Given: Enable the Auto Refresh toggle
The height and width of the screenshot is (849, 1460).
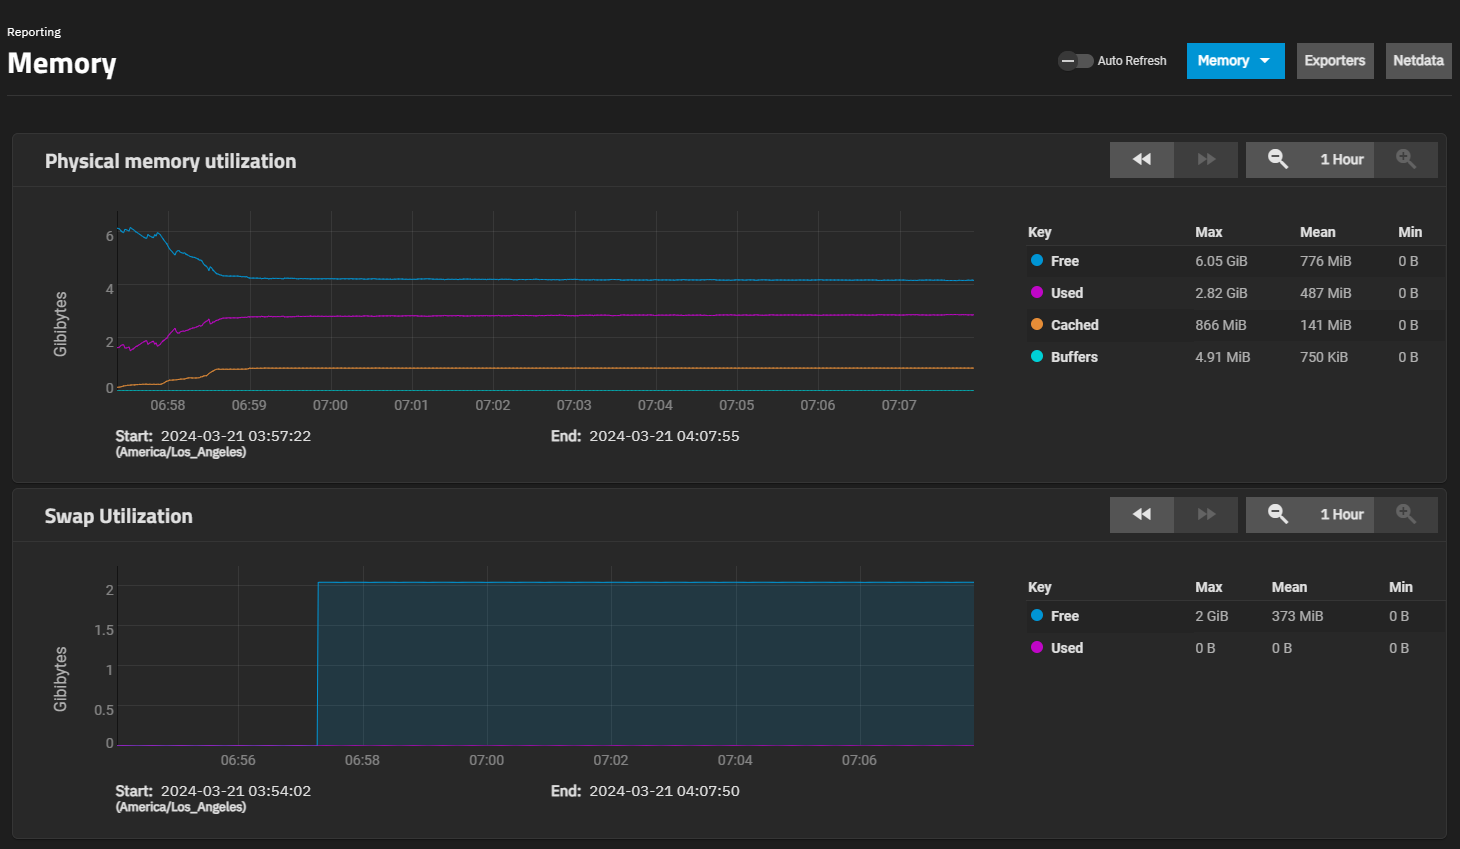Looking at the screenshot, I should (x=1076, y=61).
